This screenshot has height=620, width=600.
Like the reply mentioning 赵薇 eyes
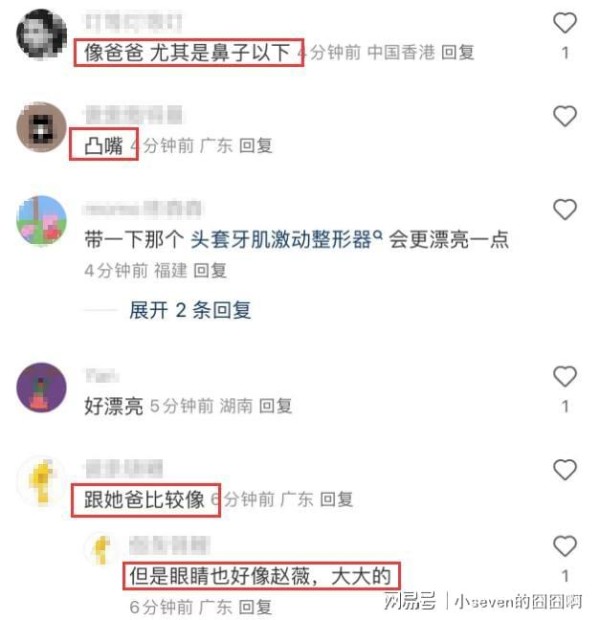[565, 546]
